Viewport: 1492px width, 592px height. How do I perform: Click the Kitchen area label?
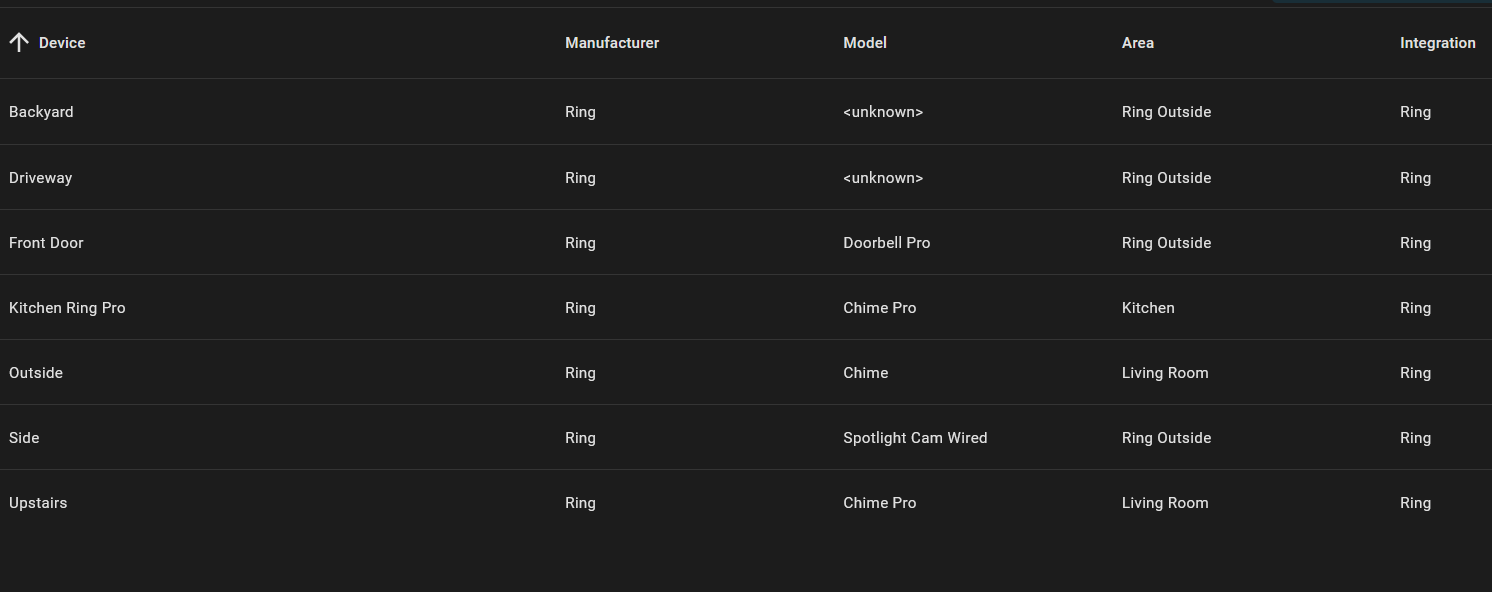tap(1148, 307)
